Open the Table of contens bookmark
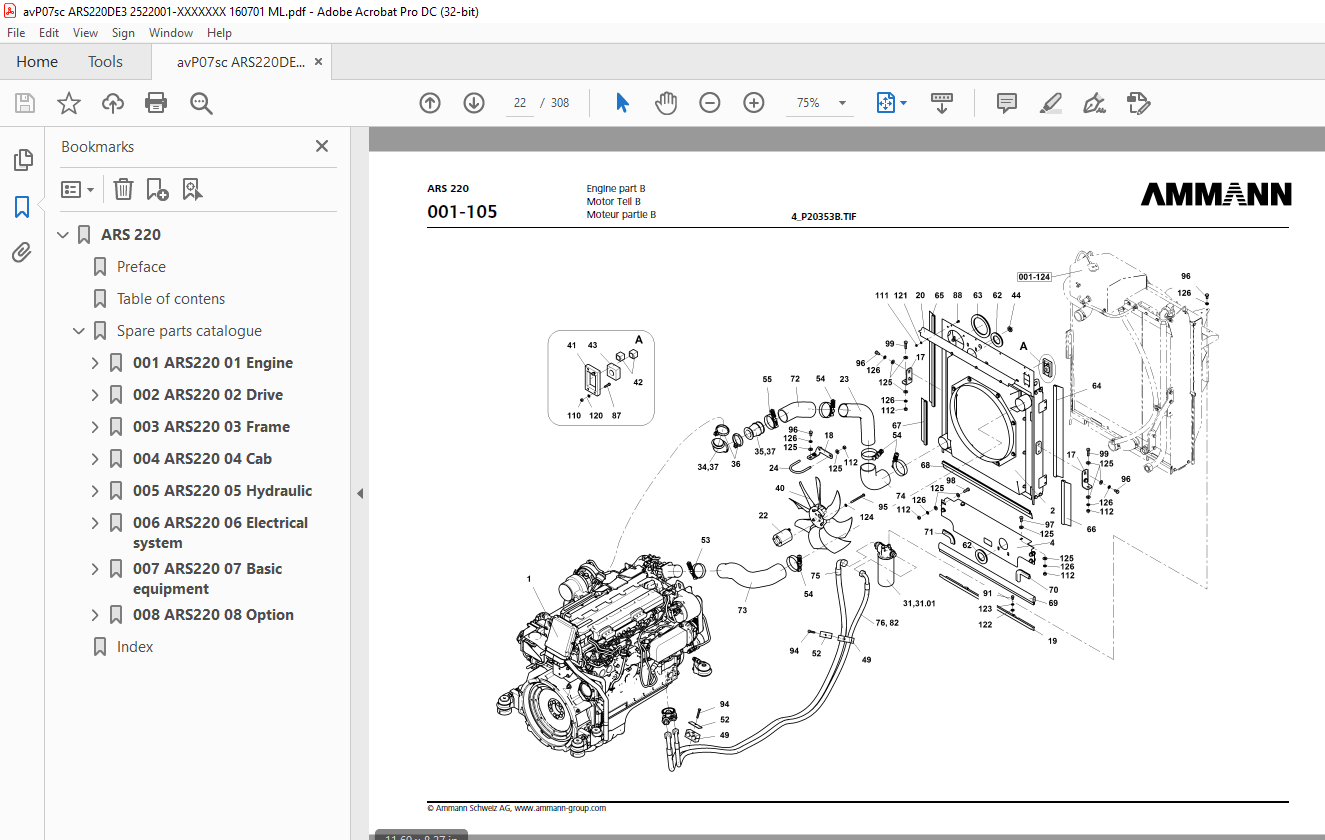1325x840 pixels. (x=171, y=299)
